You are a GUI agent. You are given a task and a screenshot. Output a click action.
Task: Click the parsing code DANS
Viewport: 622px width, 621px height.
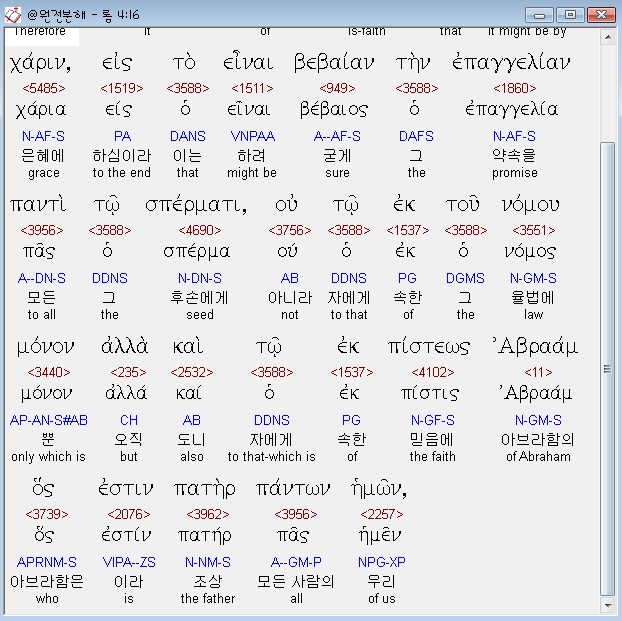click(188, 137)
